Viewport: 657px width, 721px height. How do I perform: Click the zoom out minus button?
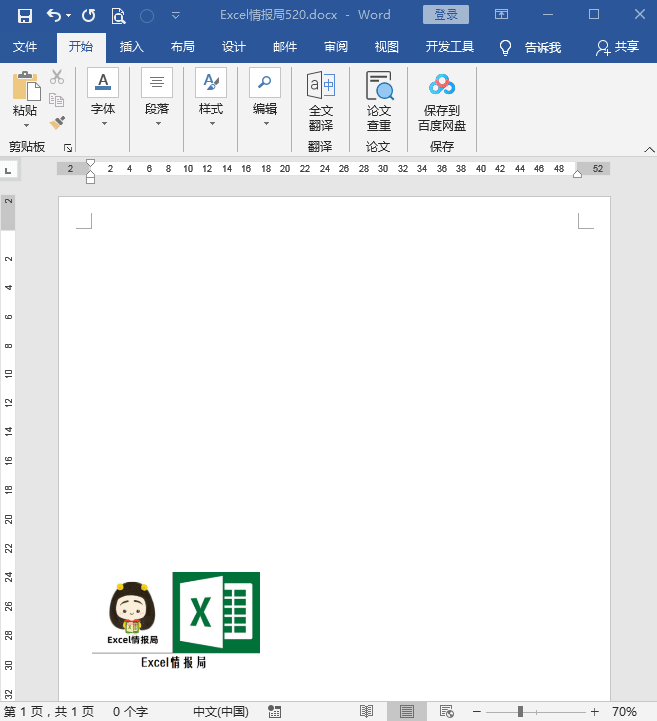click(x=477, y=712)
